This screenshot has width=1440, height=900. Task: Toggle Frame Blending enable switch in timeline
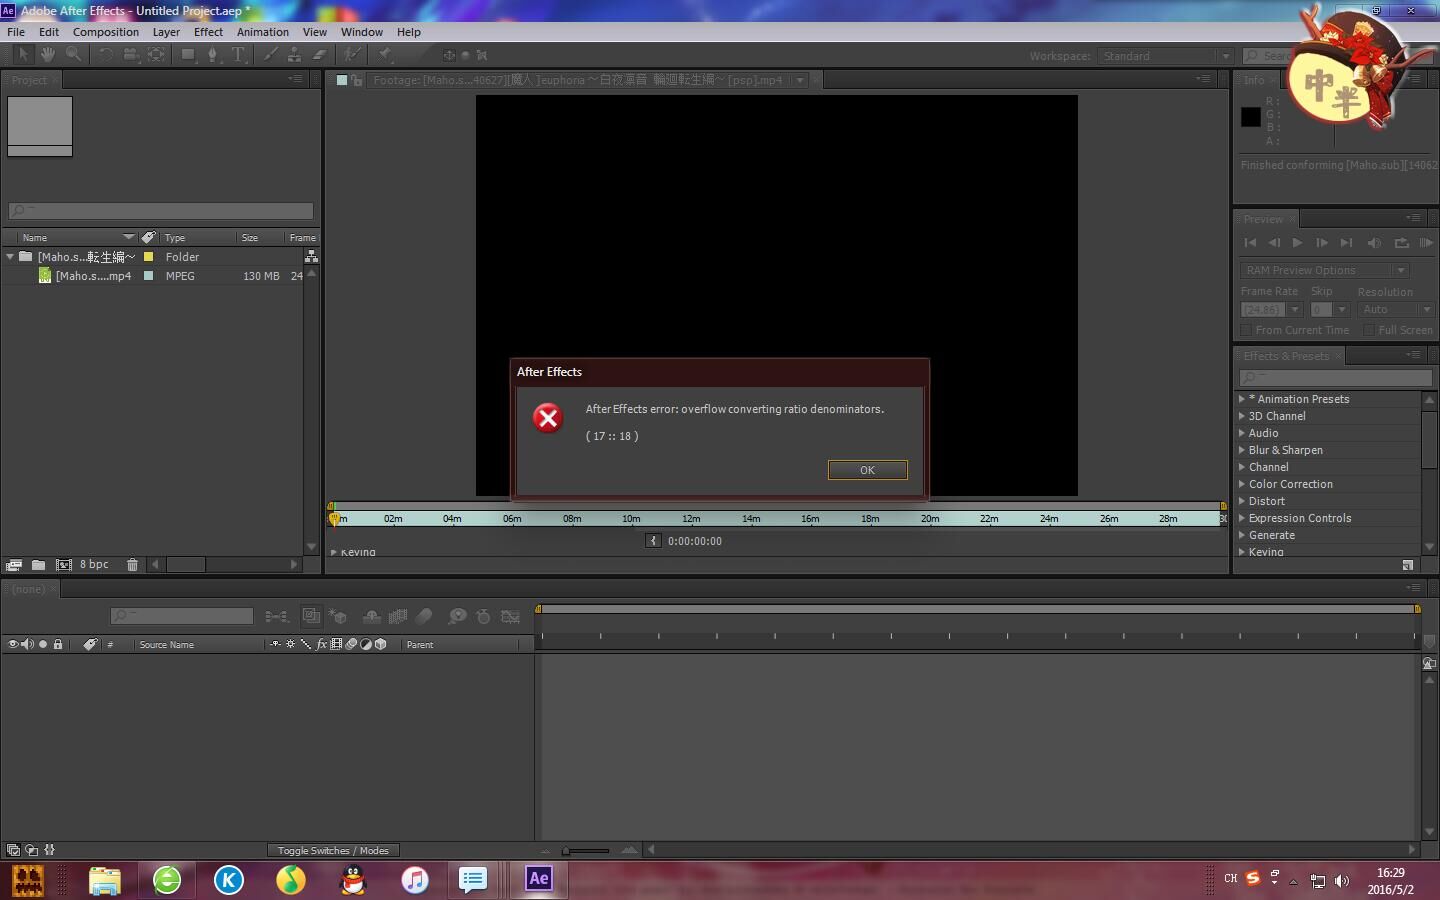(398, 616)
